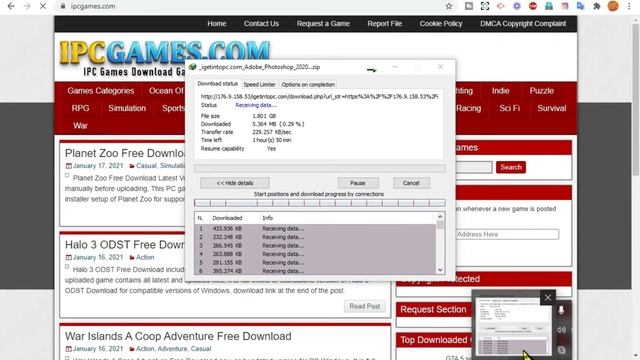This screenshot has height=360, width=640.
Task: Click the Read Post button for Halo 3 ODST
Action: (364, 306)
